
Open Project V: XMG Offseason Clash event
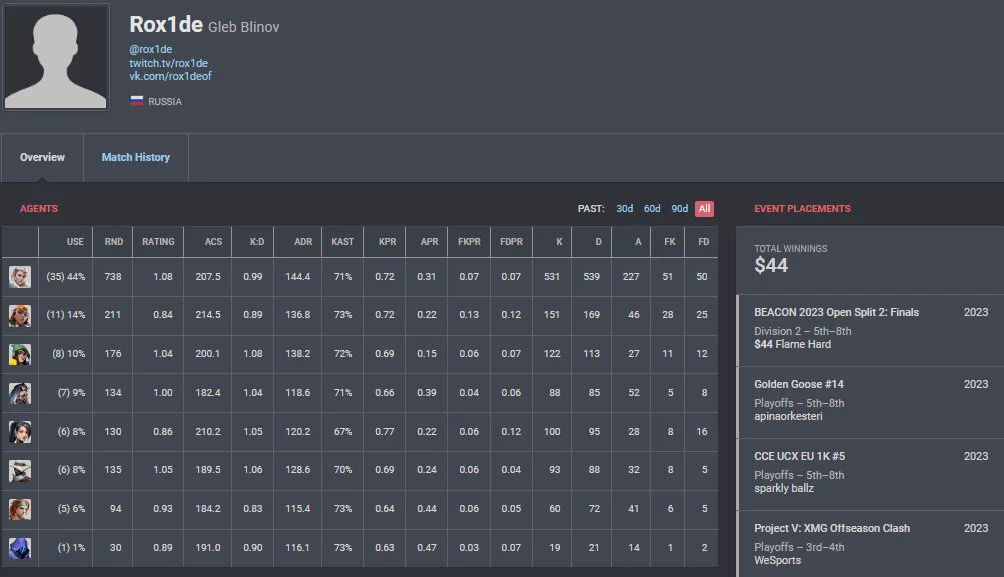click(871, 544)
